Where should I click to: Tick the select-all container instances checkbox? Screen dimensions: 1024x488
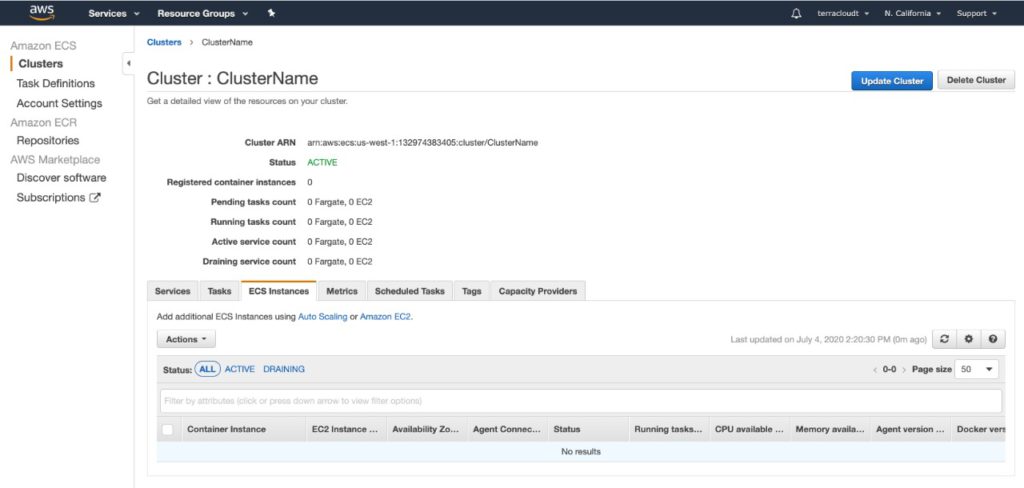[168, 430]
